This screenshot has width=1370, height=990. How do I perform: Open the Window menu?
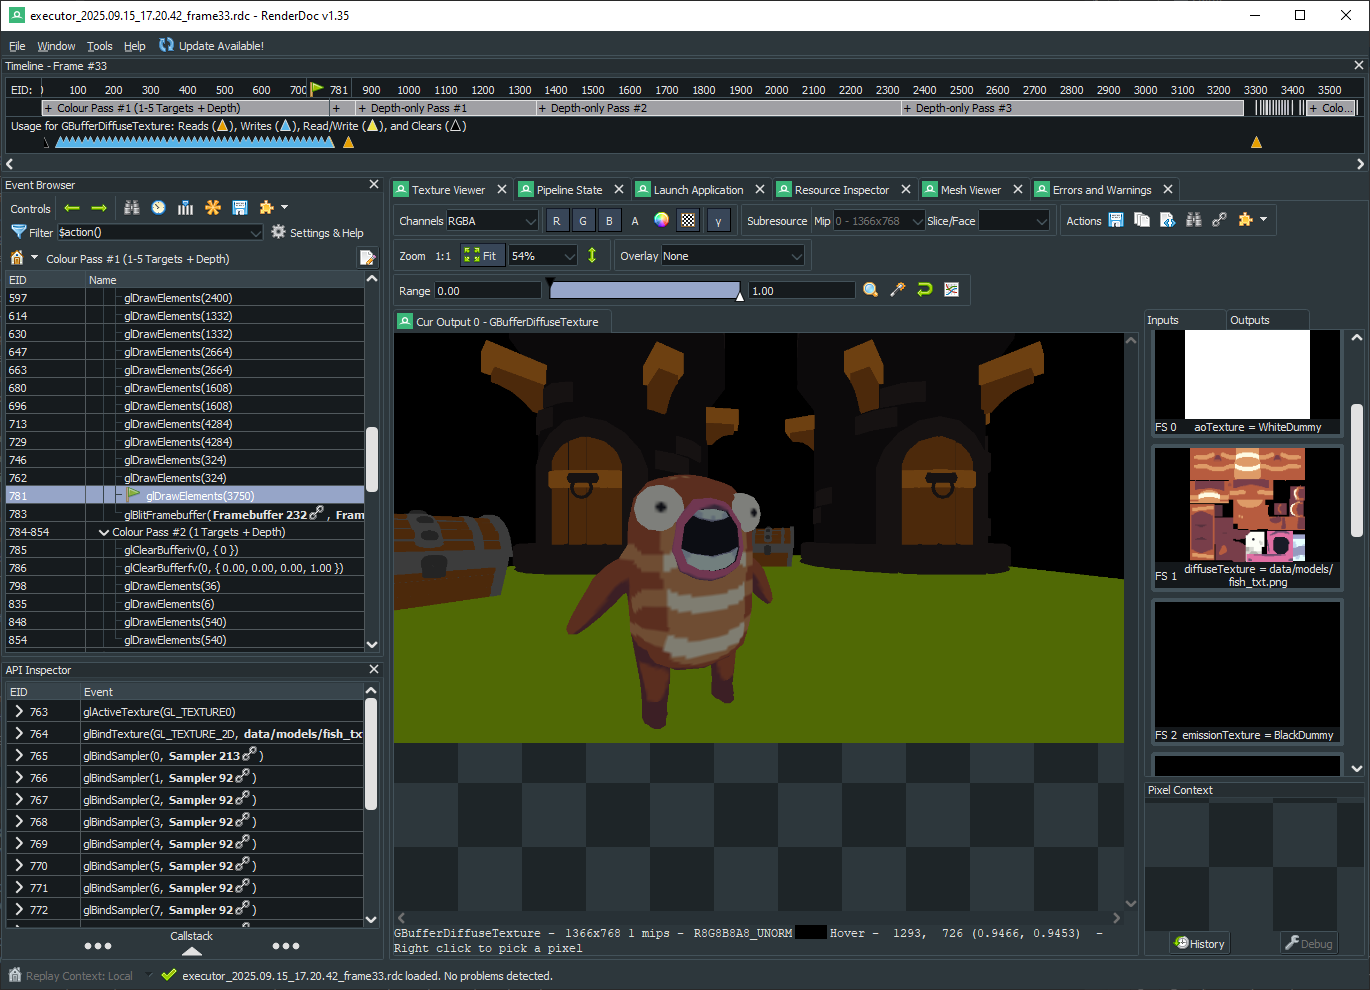56,46
